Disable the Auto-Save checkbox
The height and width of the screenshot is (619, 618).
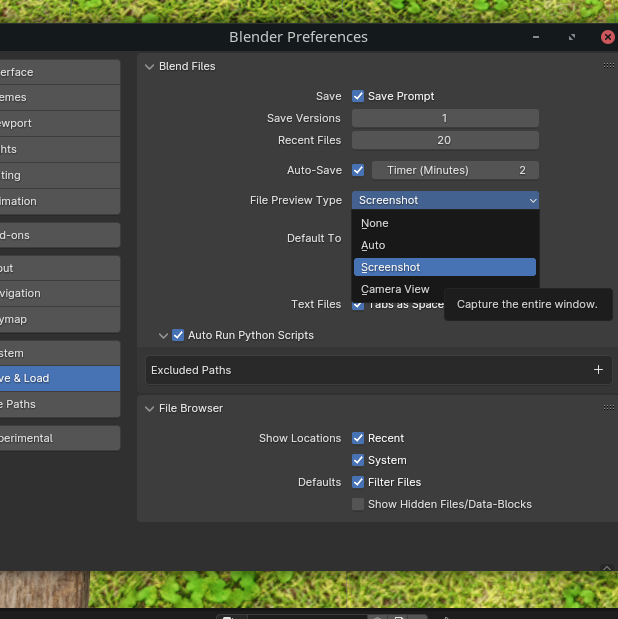click(x=358, y=170)
